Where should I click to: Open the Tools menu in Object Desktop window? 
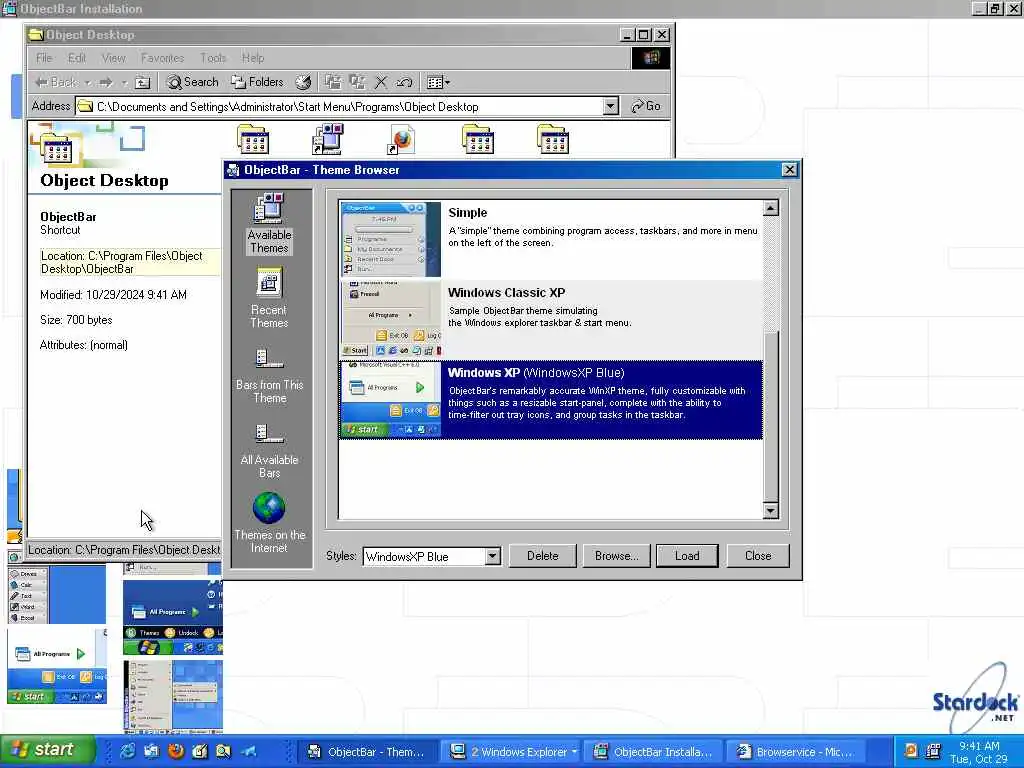pyautogui.click(x=213, y=58)
